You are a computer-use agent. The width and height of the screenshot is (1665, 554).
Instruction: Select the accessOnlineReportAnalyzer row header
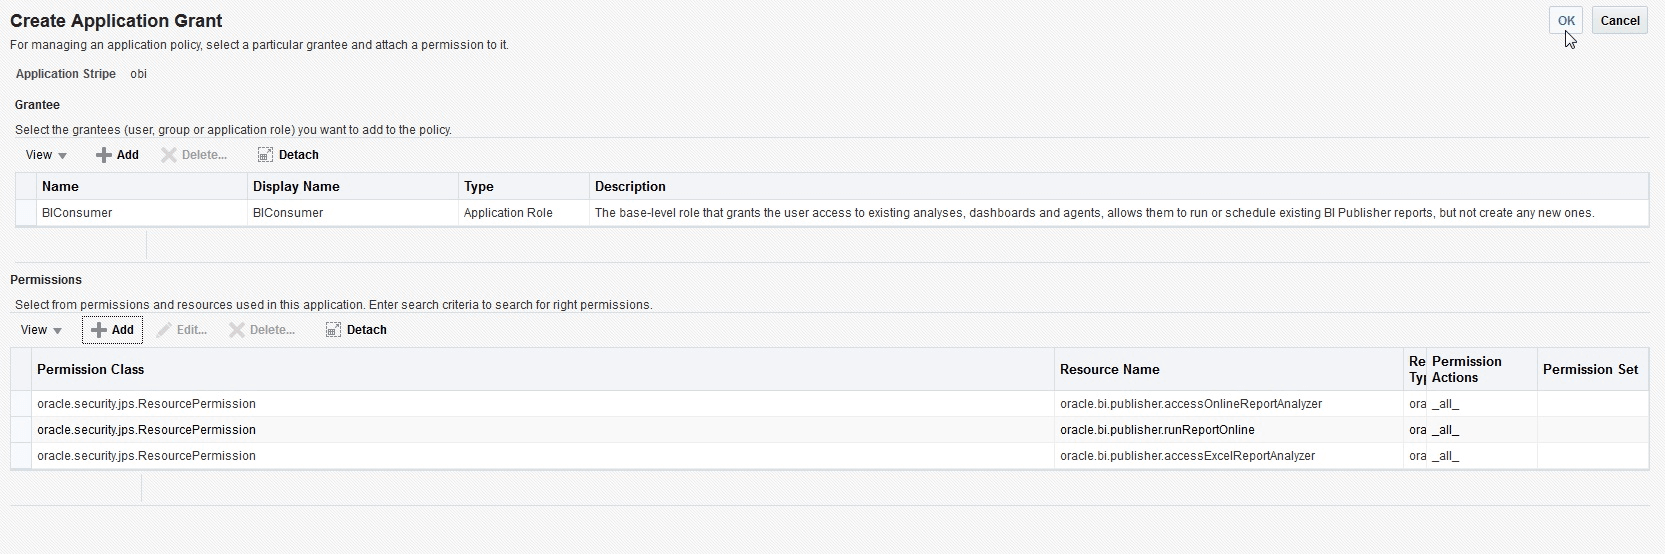21,404
